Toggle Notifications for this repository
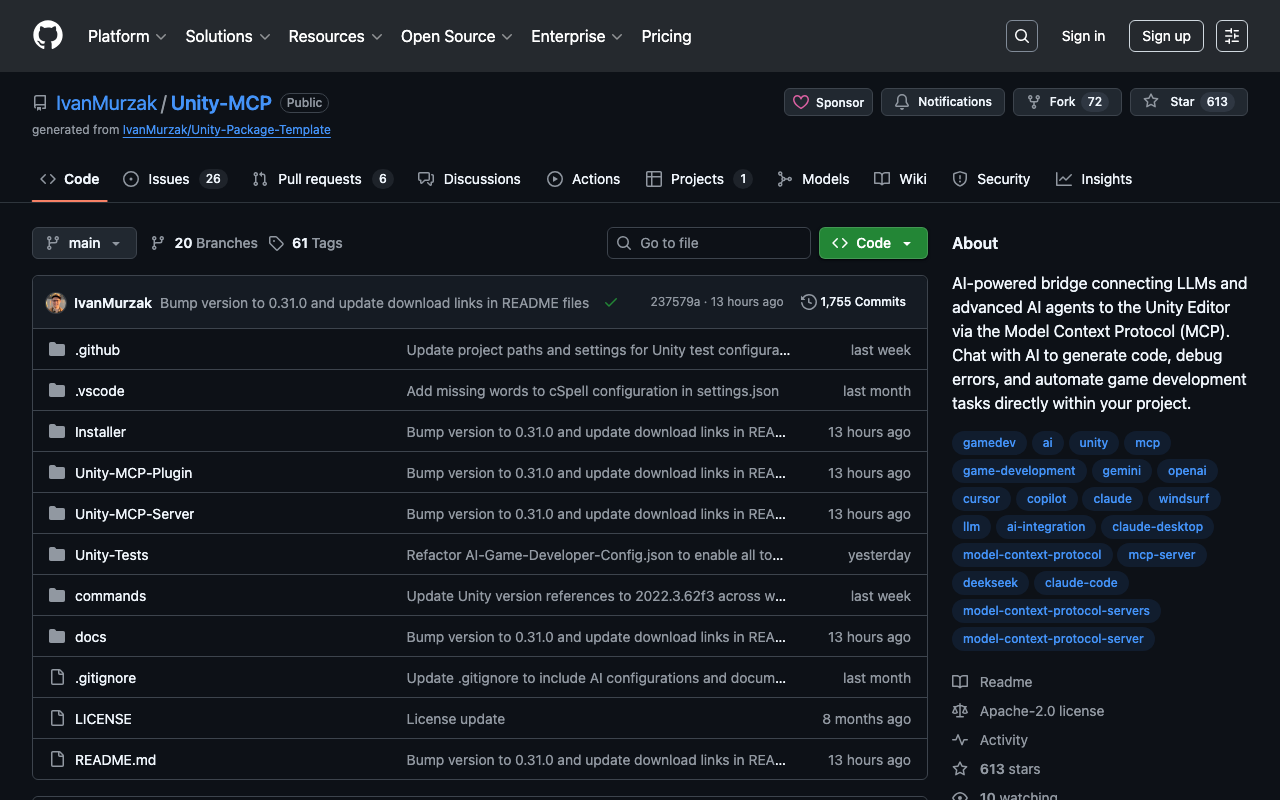1280x800 pixels. click(x=942, y=102)
